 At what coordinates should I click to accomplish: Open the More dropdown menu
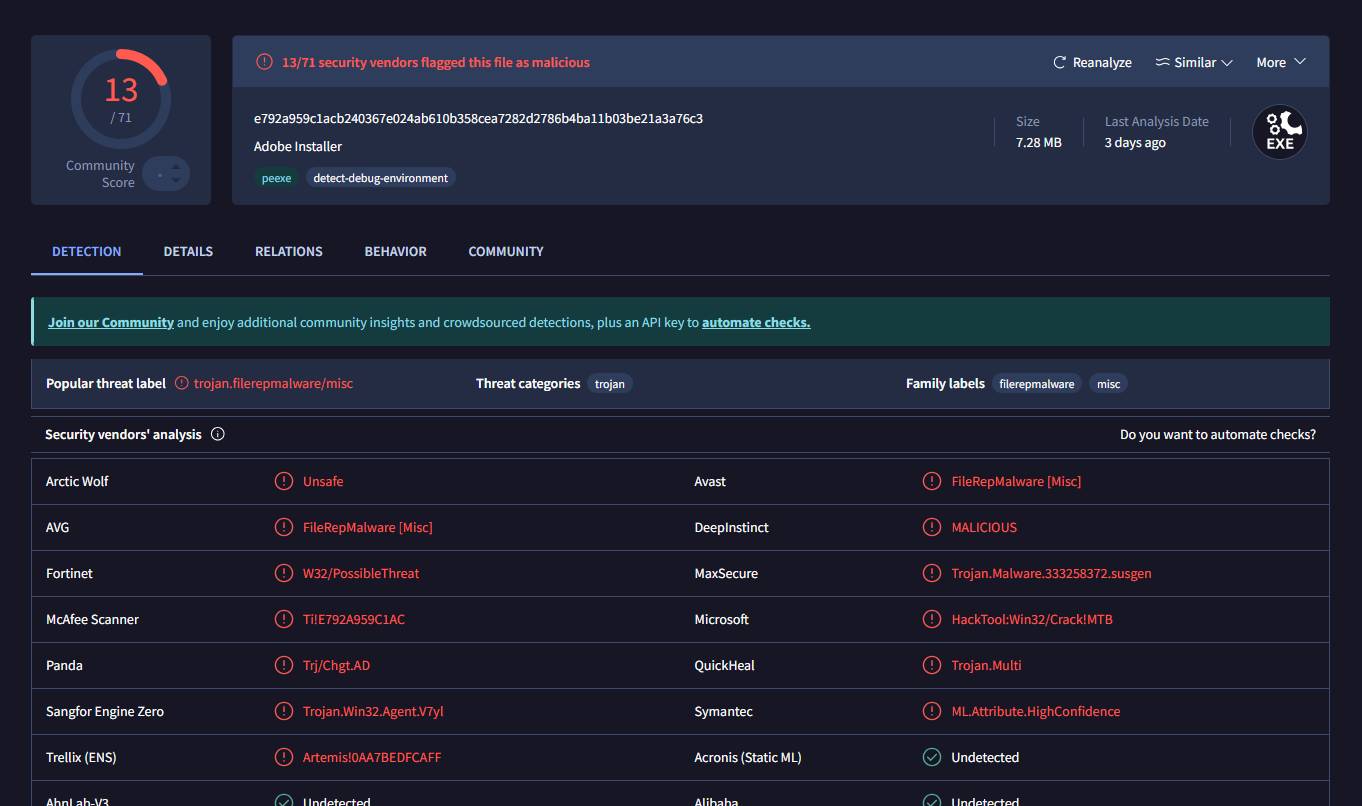1281,62
